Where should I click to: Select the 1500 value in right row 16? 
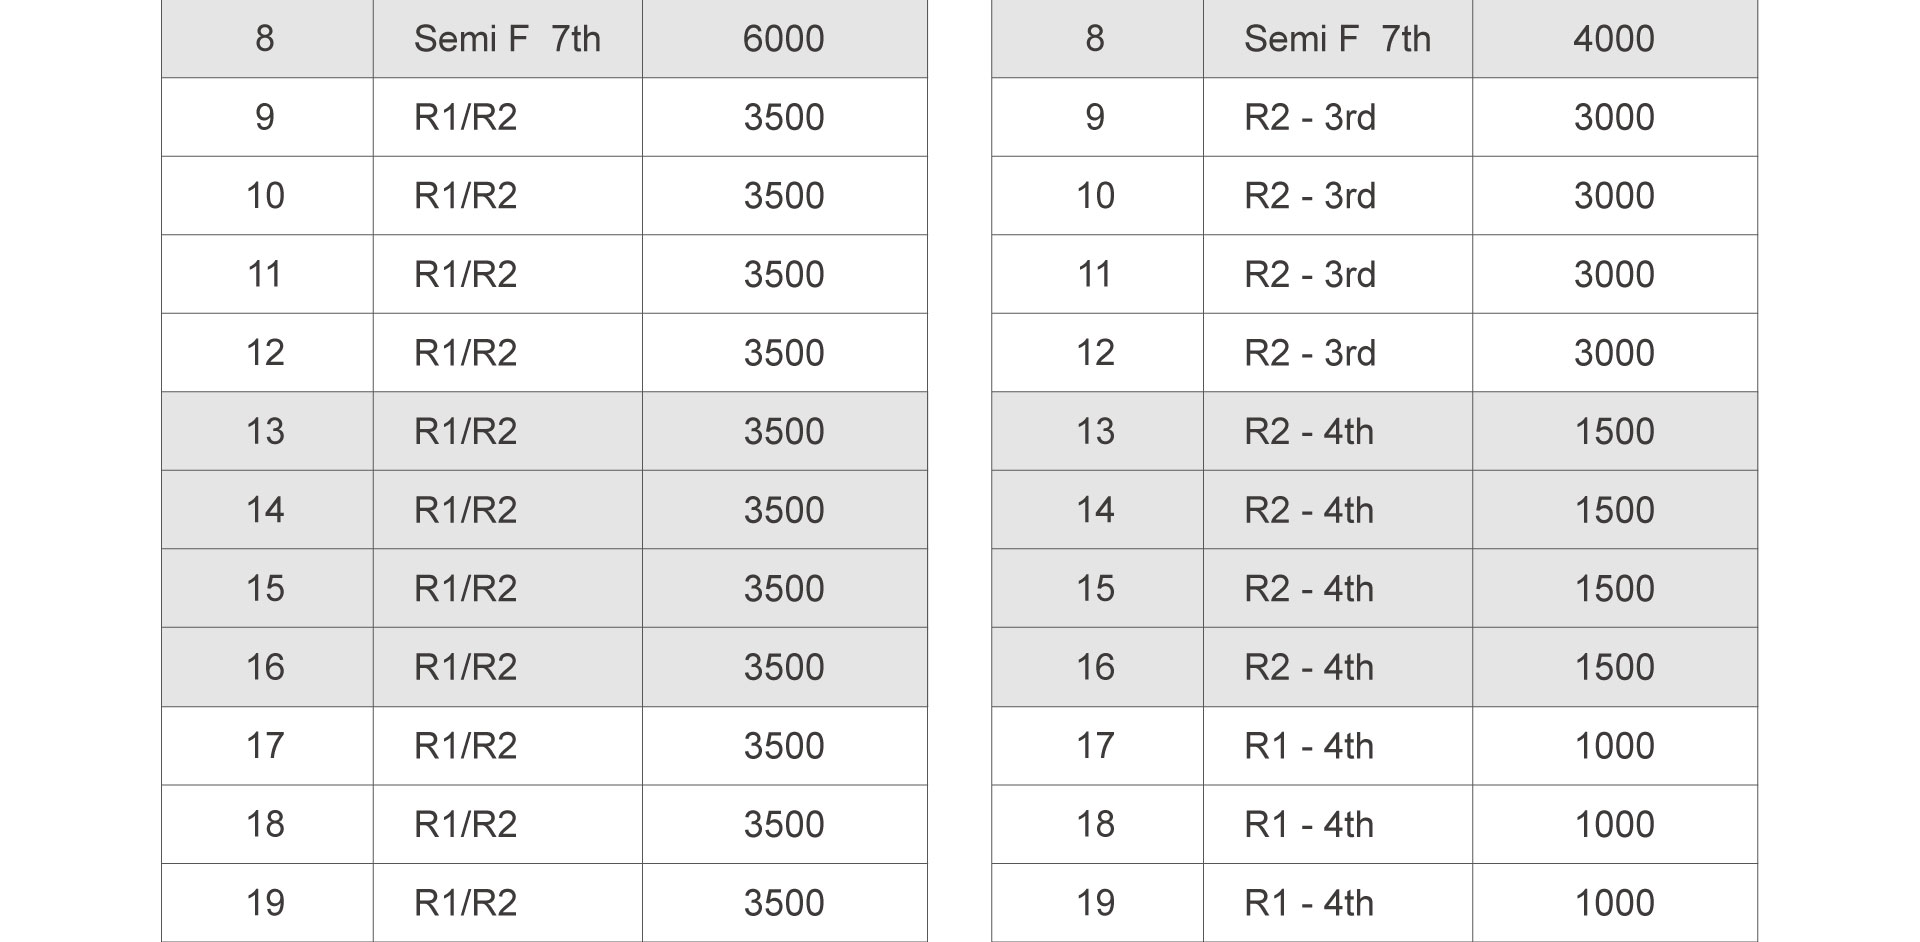[x=1614, y=667]
